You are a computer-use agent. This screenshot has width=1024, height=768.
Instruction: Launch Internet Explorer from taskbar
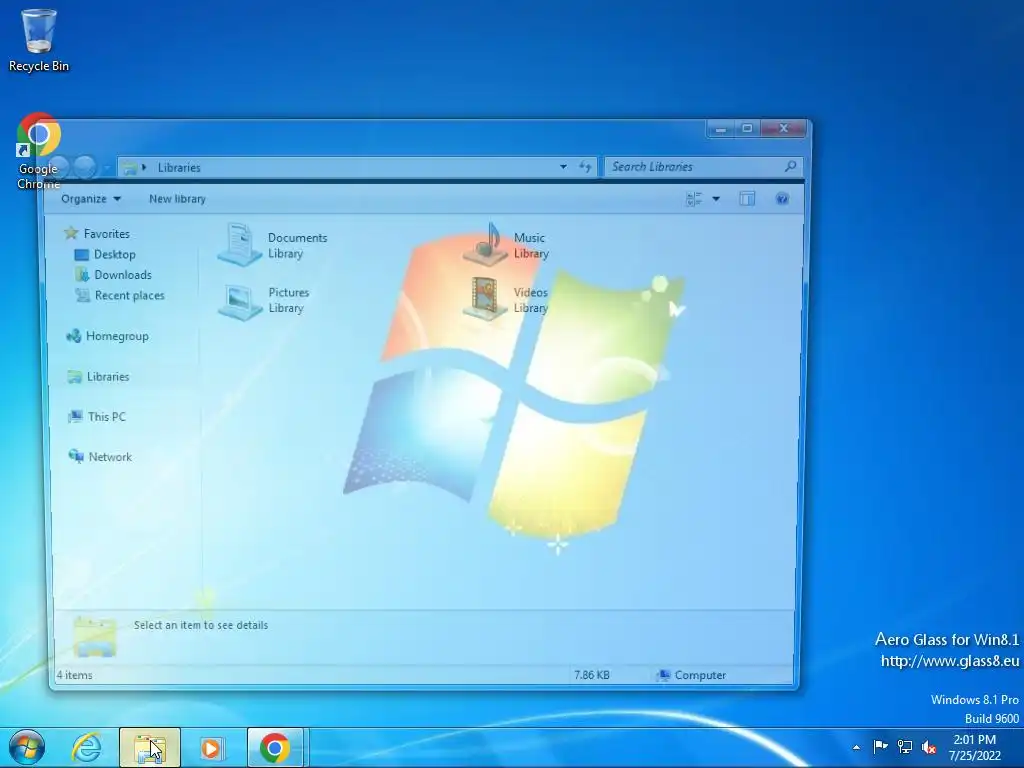[86, 748]
